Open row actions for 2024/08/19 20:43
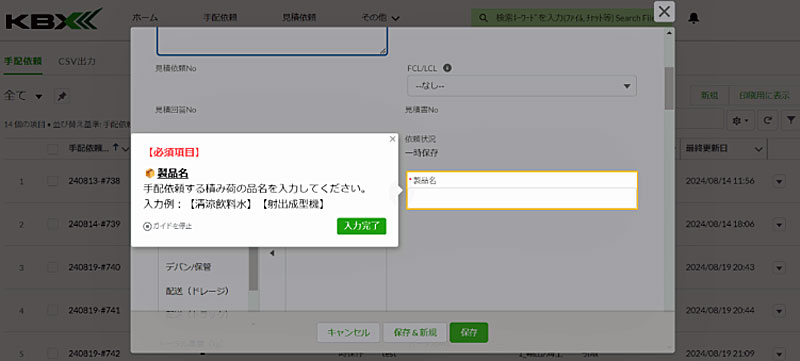Image resolution: width=800 pixels, height=361 pixels. click(x=780, y=267)
